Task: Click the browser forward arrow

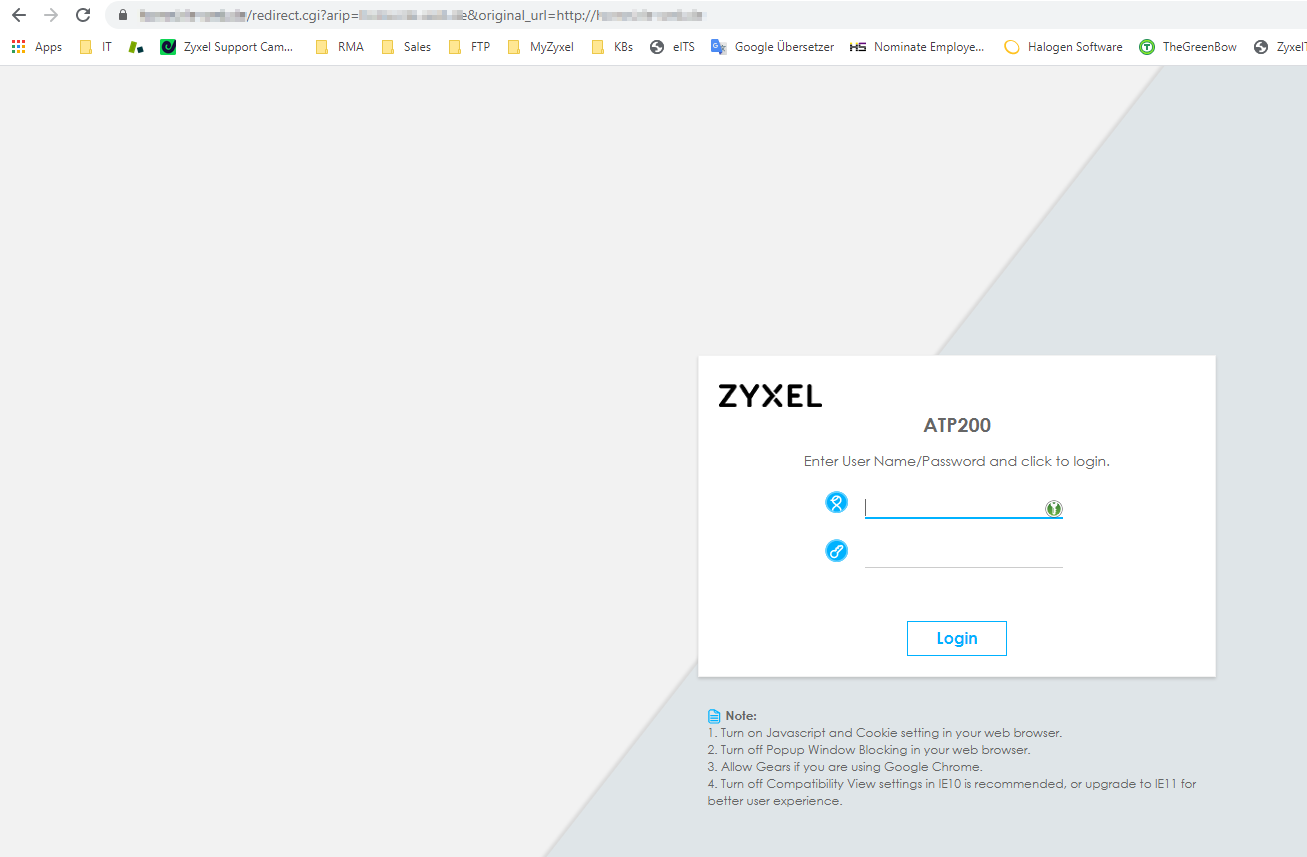Action: pyautogui.click(x=51, y=15)
